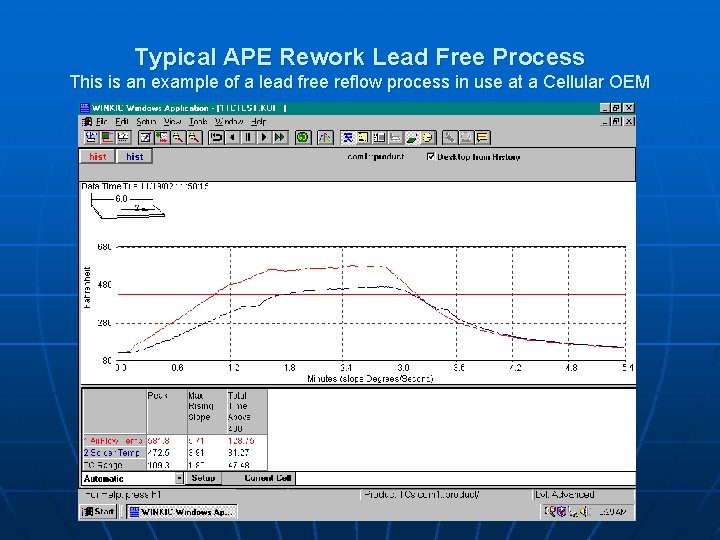The height and width of the screenshot is (540, 720).
Task: Click the yellow sticky note toolbar icon
Action: [363, 137]
